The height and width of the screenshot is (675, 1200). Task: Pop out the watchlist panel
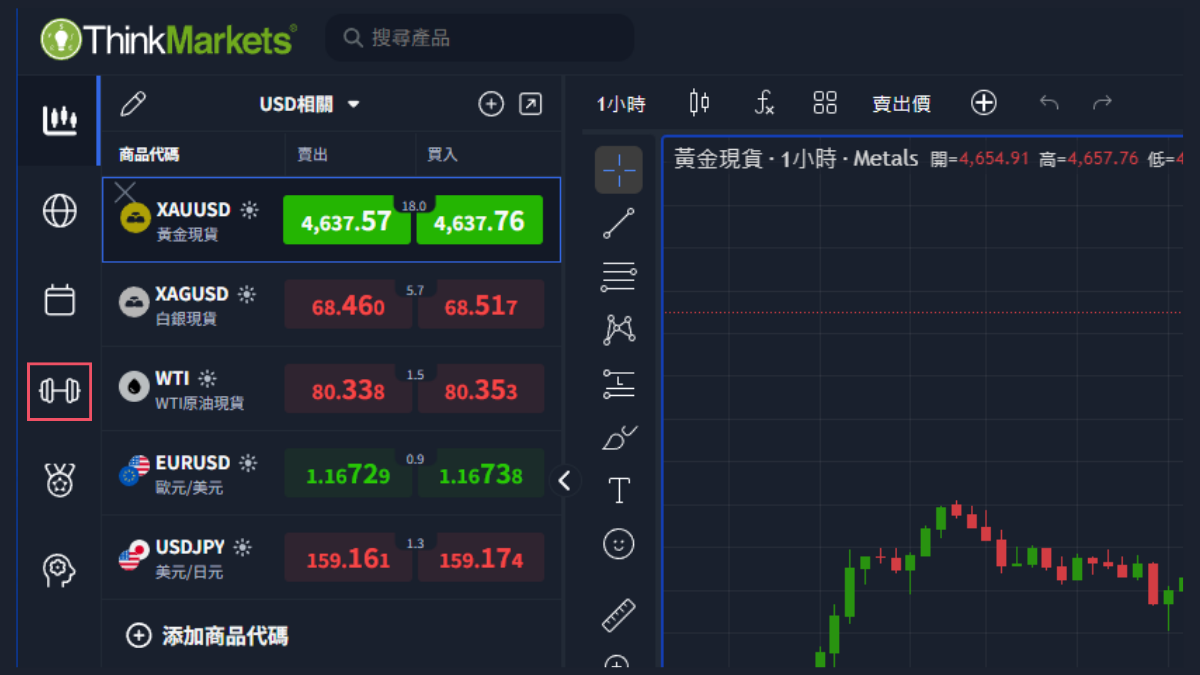pyautogui.click(x=530, y=103)
